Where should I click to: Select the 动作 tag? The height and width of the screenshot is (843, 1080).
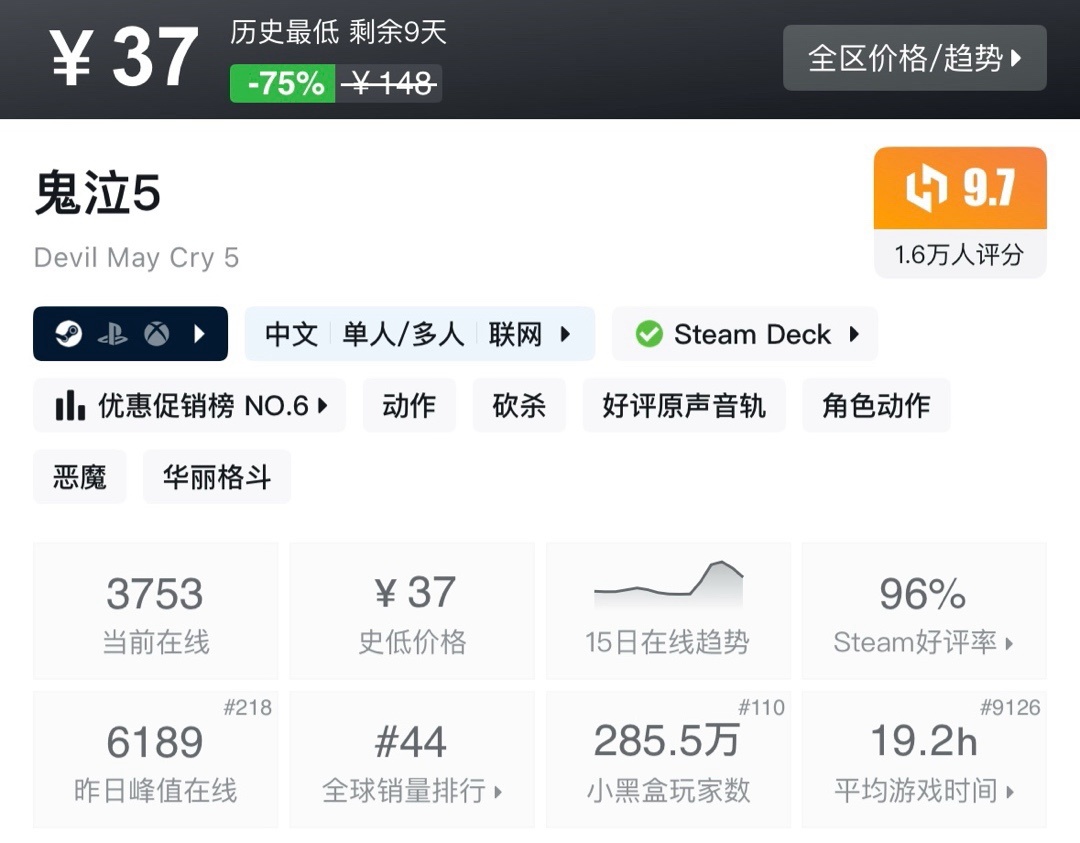tap(409, 405)
